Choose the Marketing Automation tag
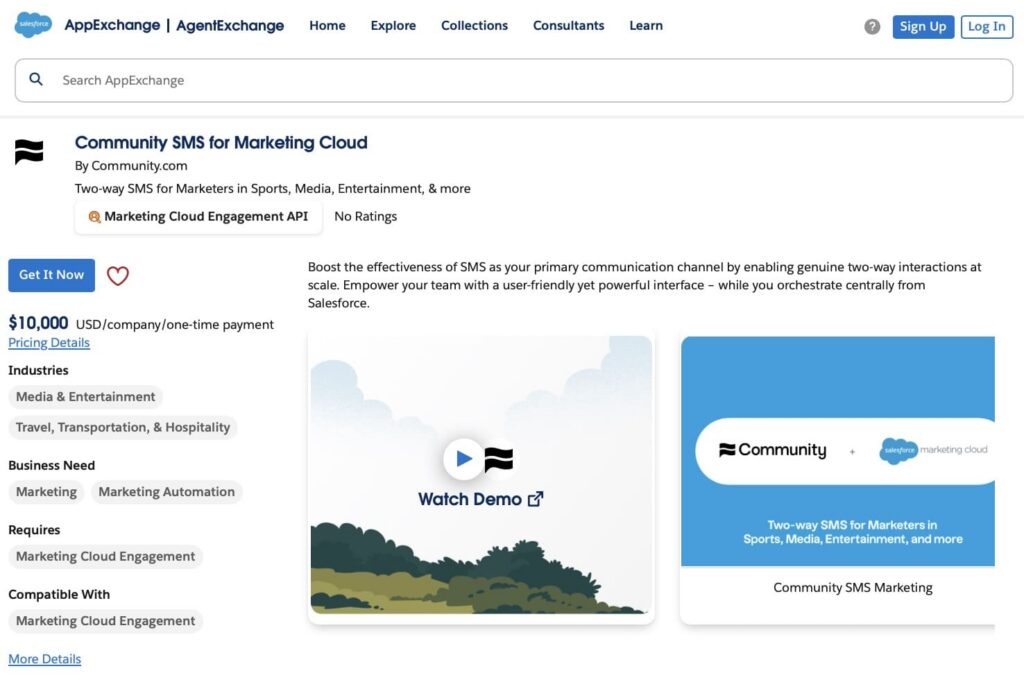 coord(167,492)
